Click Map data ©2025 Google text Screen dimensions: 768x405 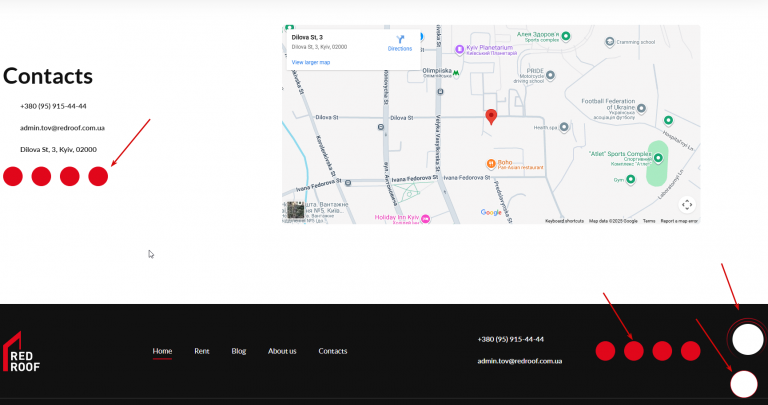click(613, 221)
